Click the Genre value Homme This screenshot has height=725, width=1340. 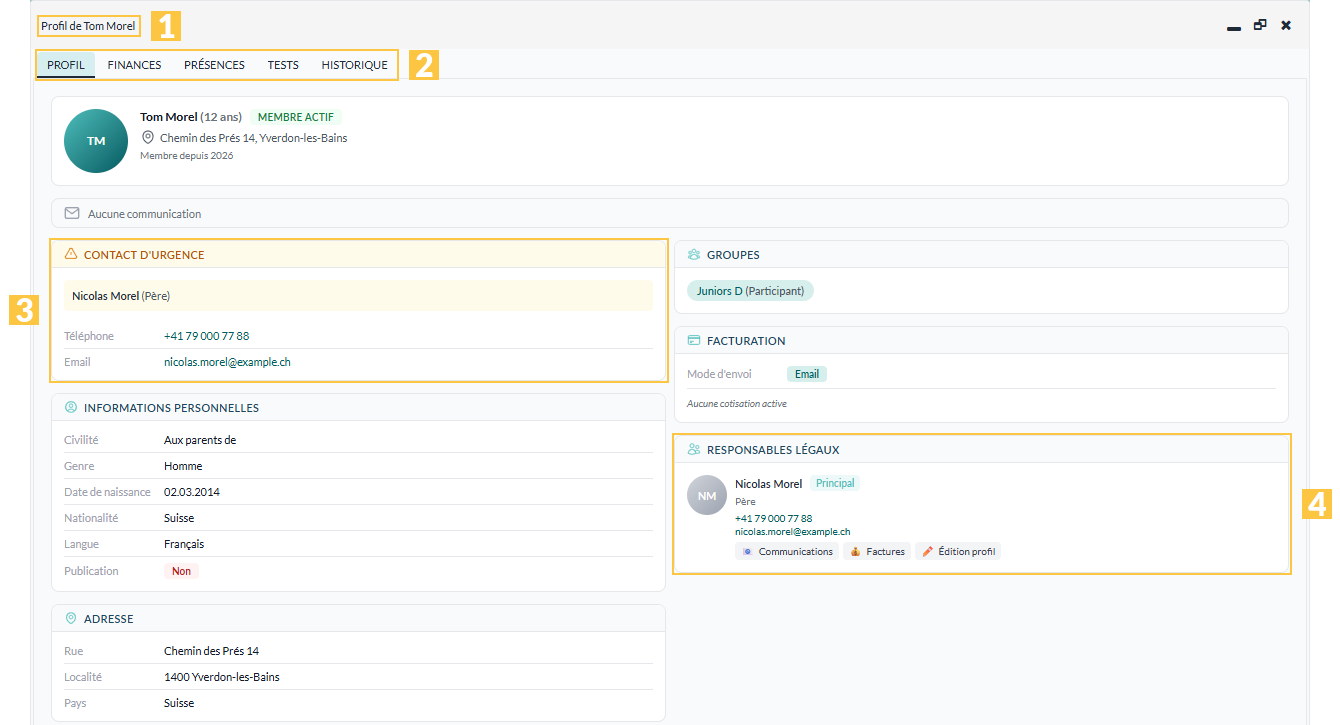click(x=183, y=466)
